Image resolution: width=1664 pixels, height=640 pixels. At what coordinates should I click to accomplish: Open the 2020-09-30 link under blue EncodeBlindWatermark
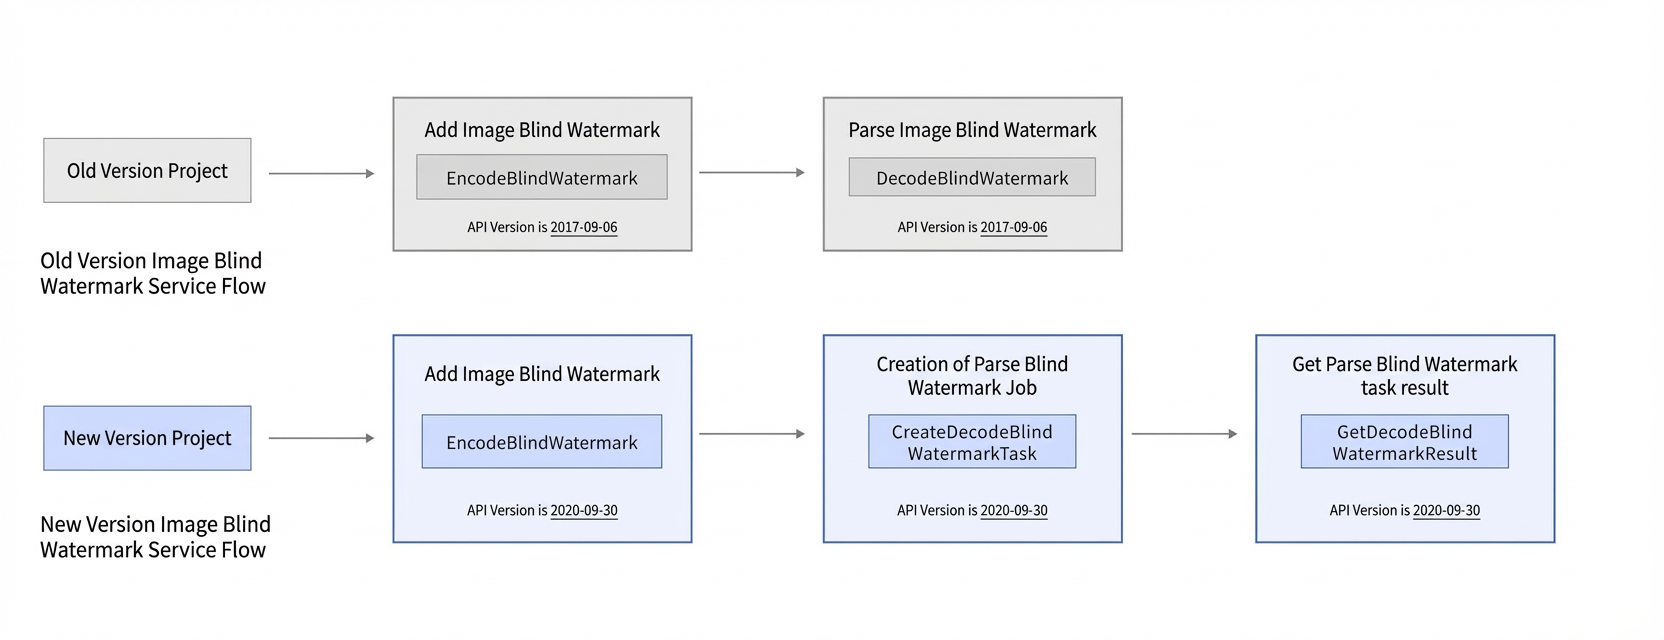click(584, 510)
